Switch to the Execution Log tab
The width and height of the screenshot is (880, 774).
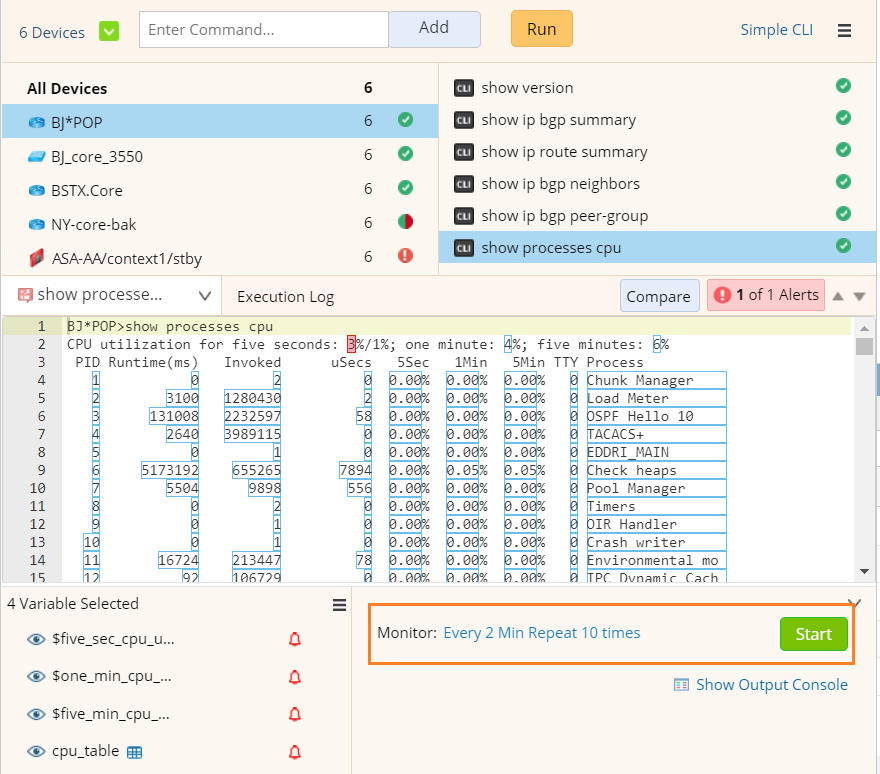(285, 297)
